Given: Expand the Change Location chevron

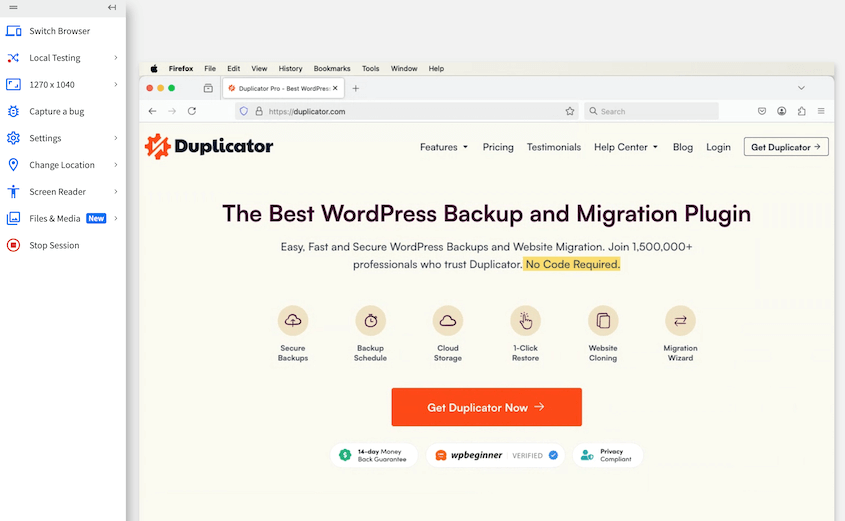Looking at the screenshot, I should [116, 165].
